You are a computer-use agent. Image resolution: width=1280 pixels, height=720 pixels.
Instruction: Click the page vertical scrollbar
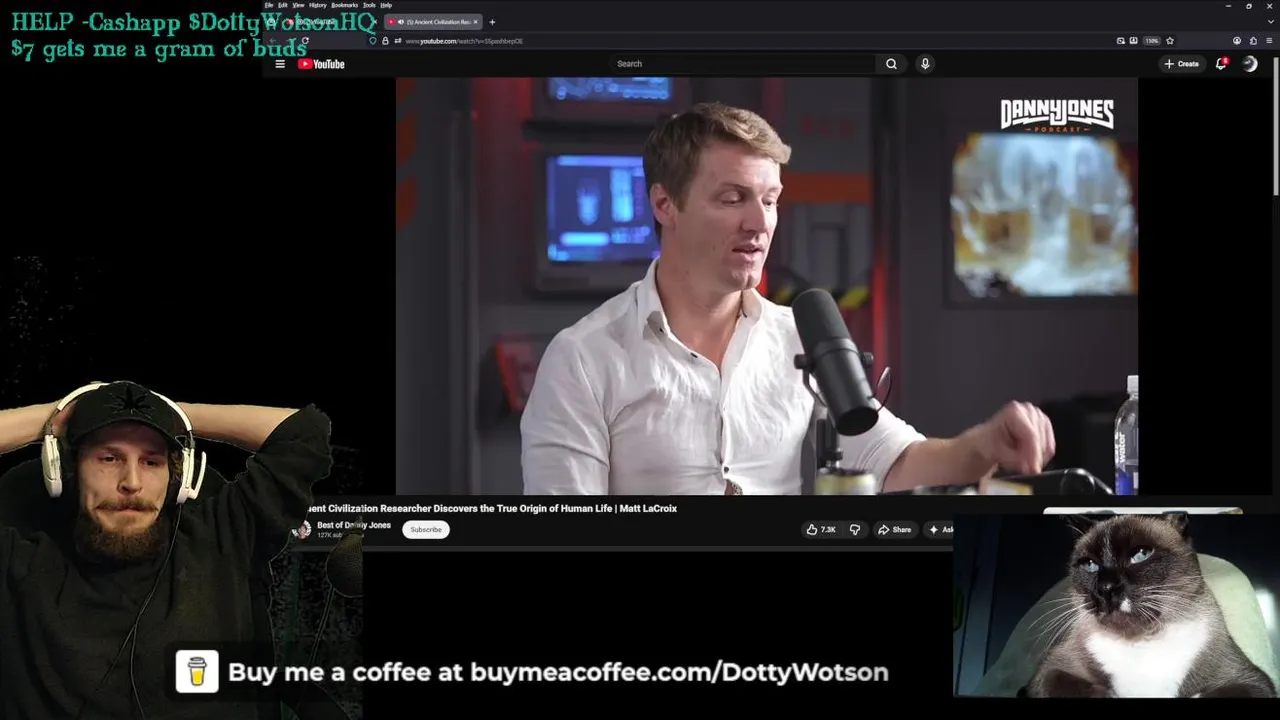pyautogui.click(x=1276, y=125)
